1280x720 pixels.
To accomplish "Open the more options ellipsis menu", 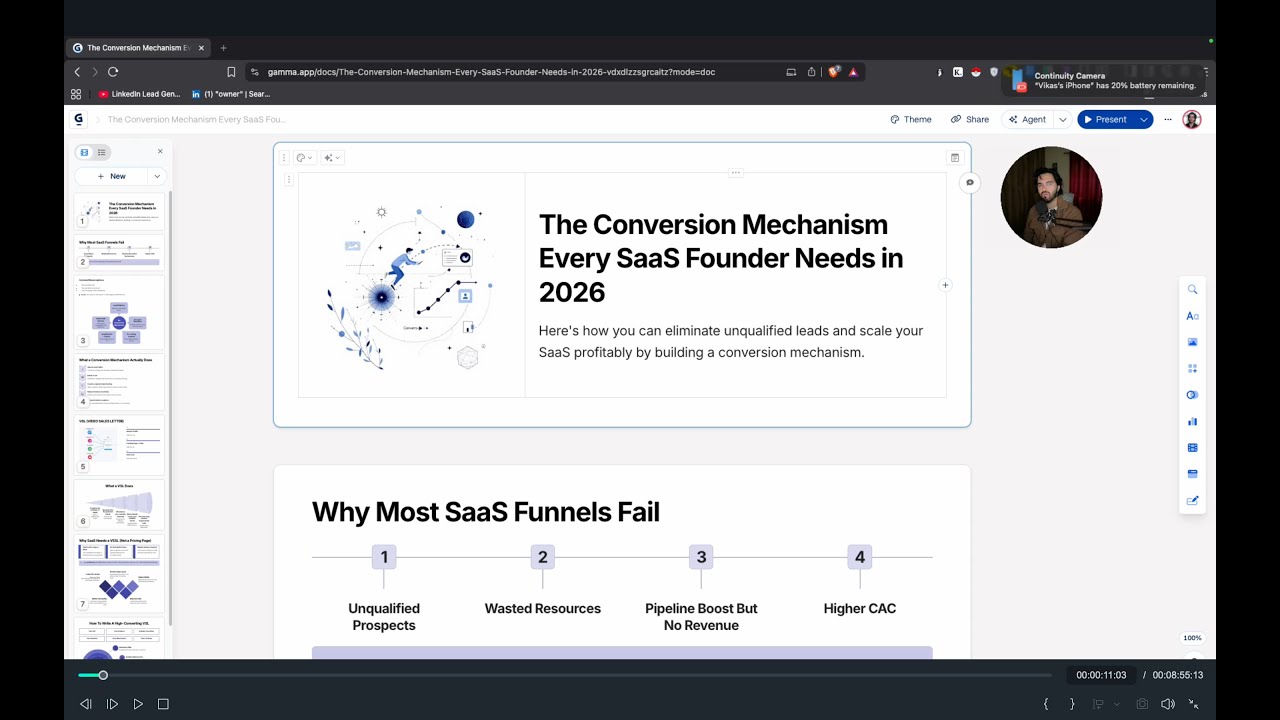I will tap(1167, 119).
